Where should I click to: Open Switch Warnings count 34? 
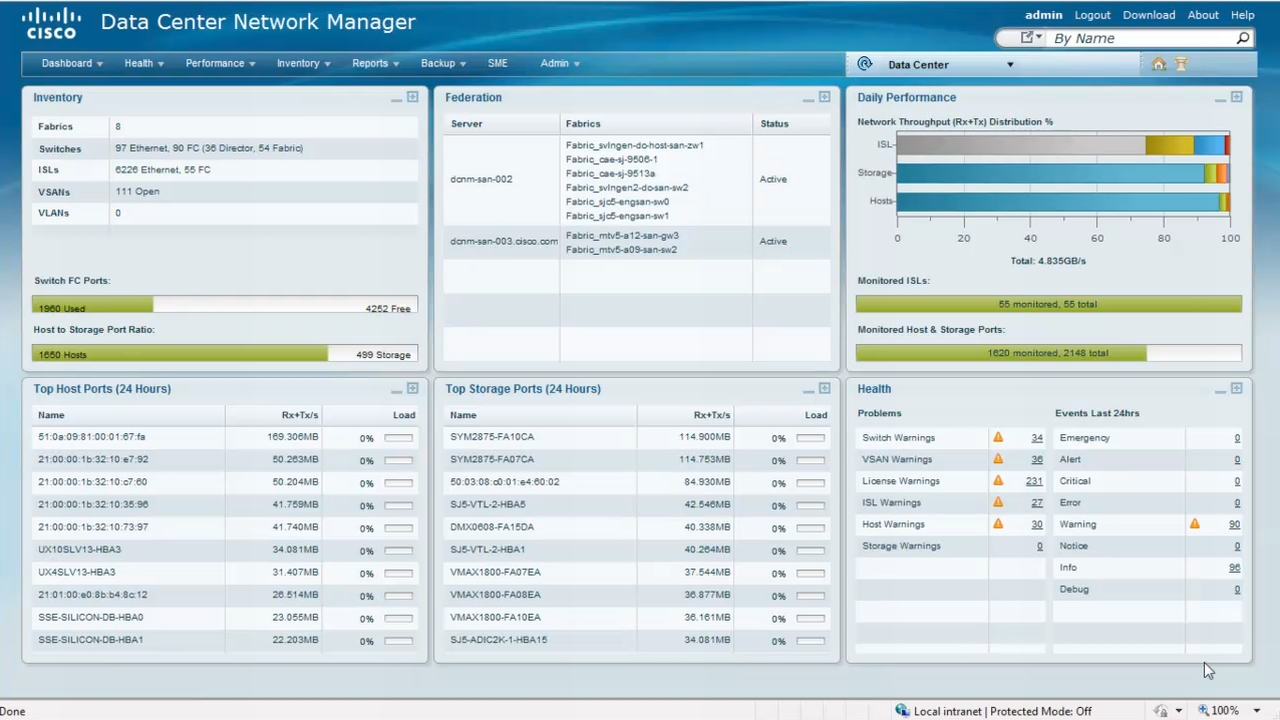coord(1037,438)
